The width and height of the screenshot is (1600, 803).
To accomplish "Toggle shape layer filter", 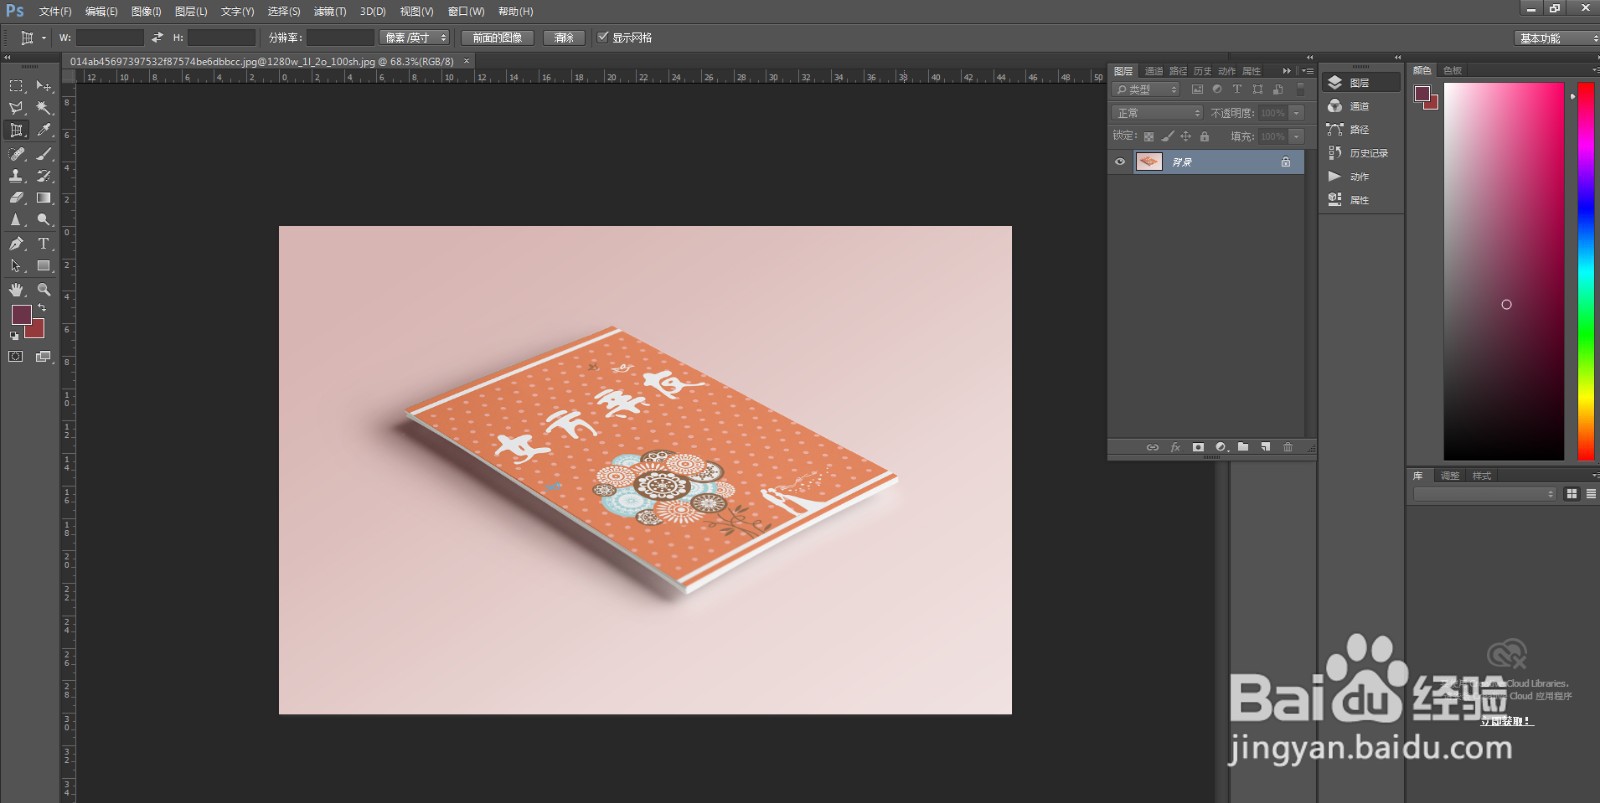I will (1257, 89).
